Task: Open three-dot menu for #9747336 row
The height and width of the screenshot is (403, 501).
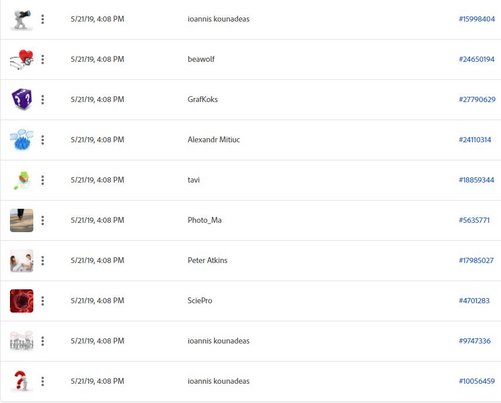Action: point(43,341)
